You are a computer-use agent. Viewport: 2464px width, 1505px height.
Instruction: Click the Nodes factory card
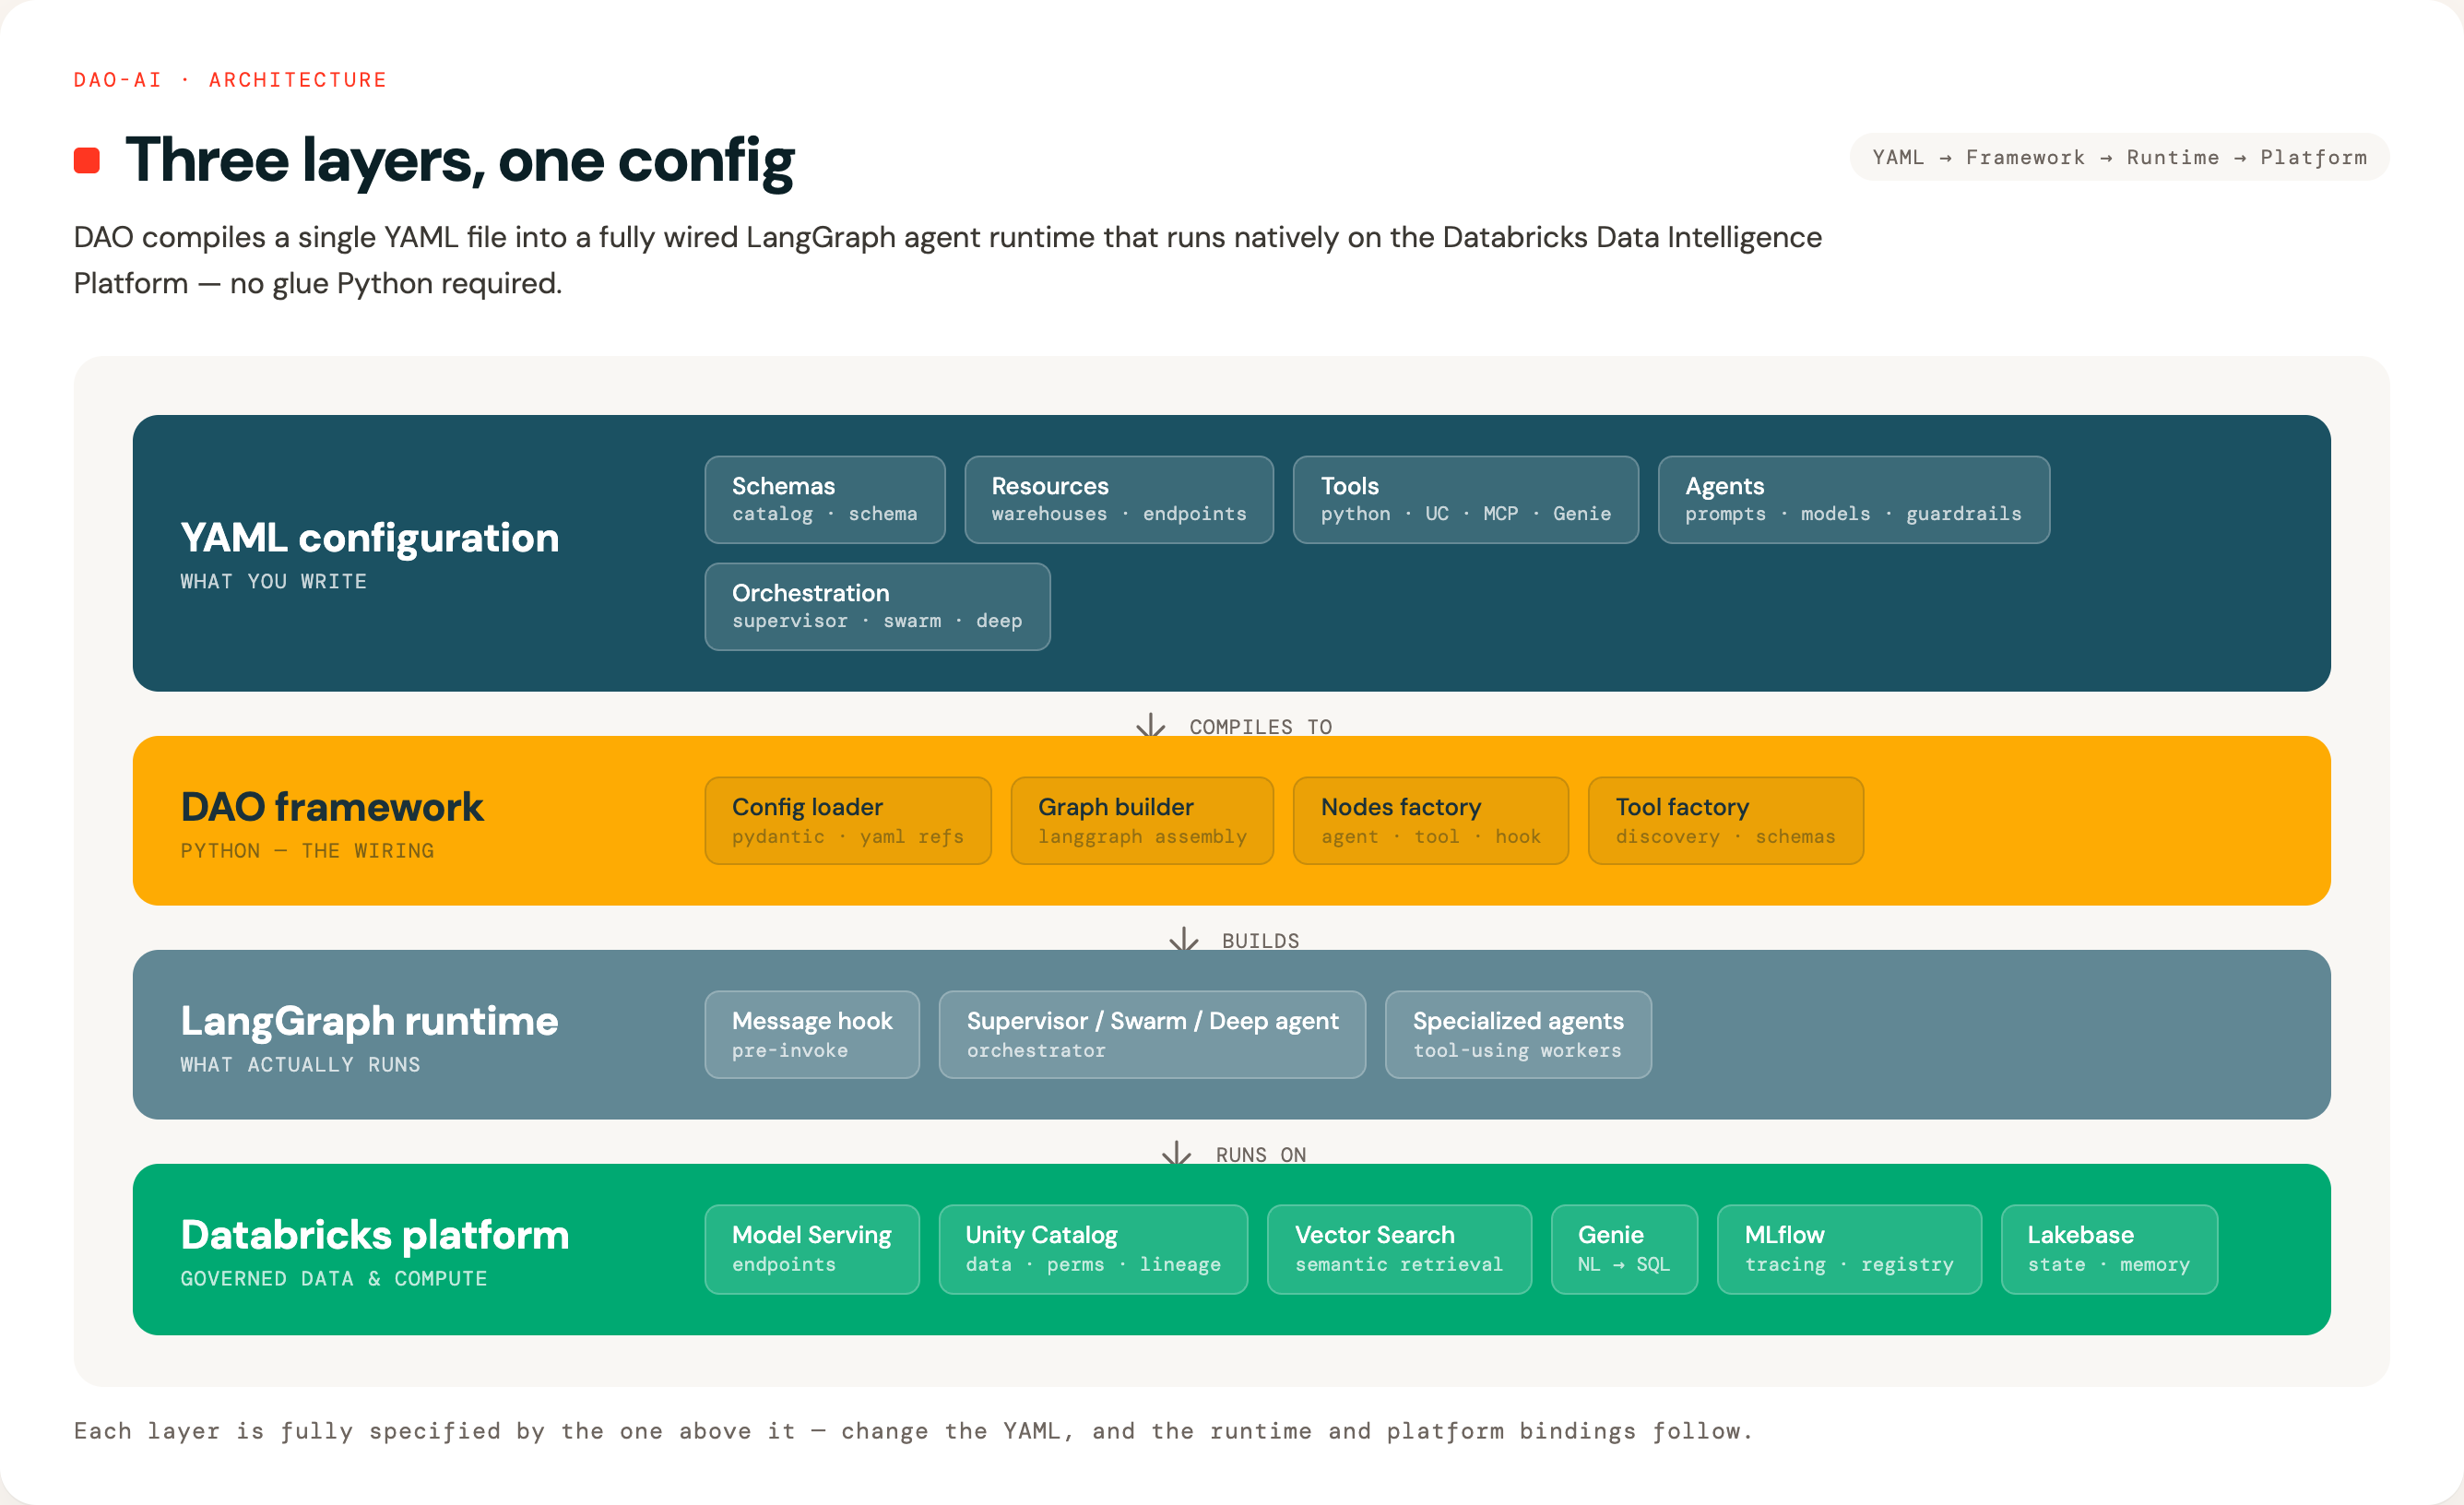[1430, 820]
